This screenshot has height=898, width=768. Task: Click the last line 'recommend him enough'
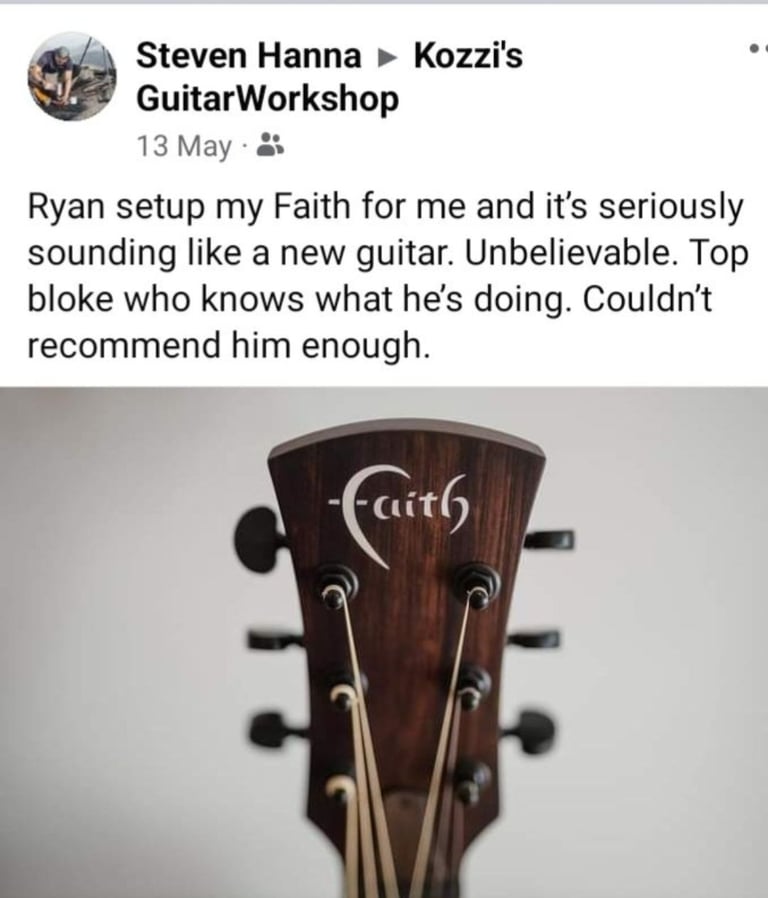click(x=228, y=347)
